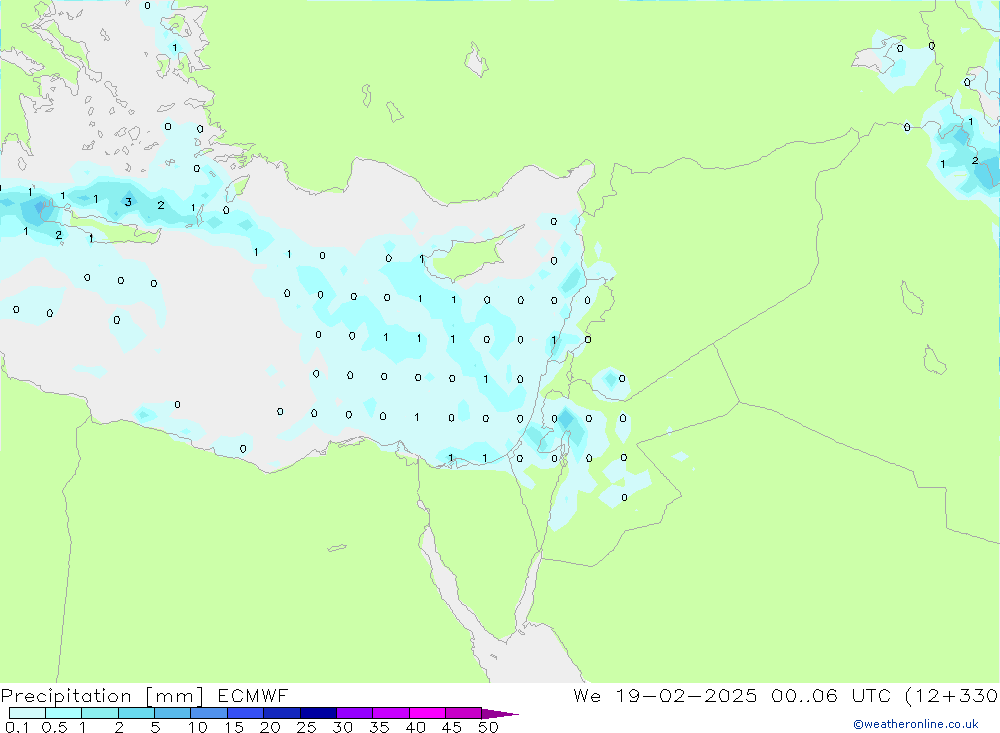The width and height of the screenshot is (1000, 733).
Task: Click the lightest cyan 0.1–0.5 legend swatch
Action: coord(27,713)
